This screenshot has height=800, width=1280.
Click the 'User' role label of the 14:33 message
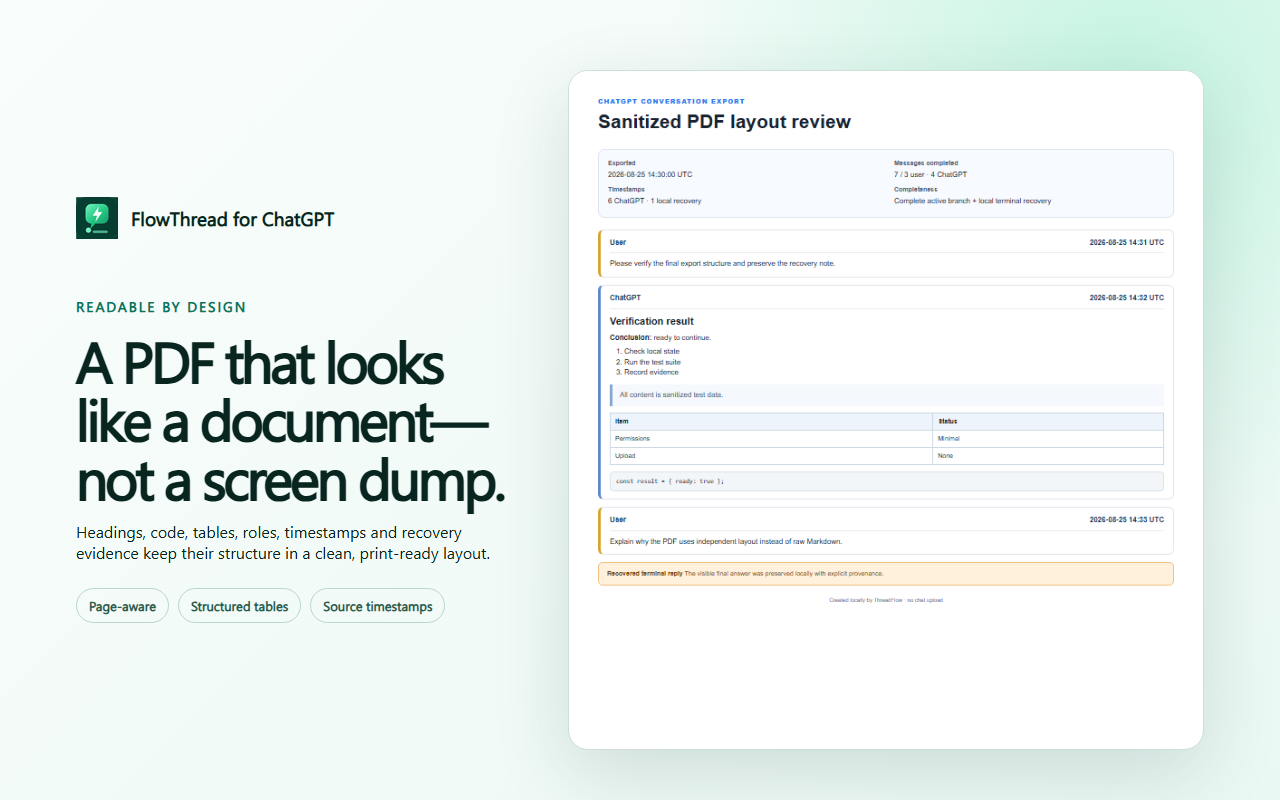click(x=618, y=520)
